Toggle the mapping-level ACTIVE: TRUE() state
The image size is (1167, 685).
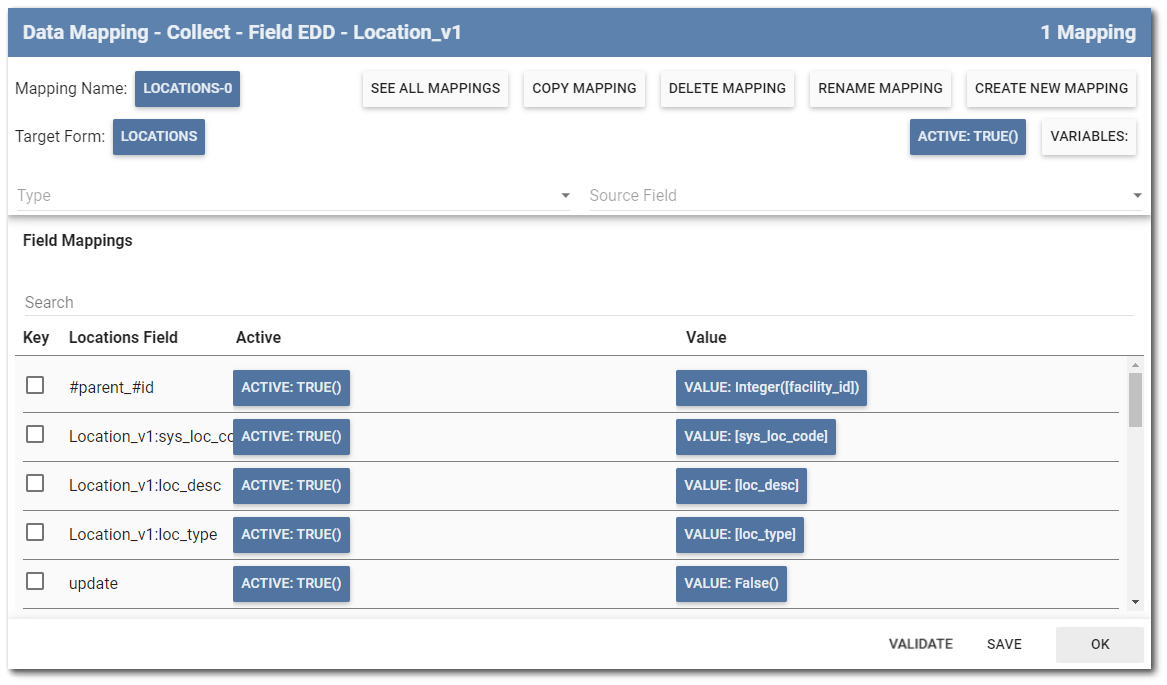[x=967, y=136]
